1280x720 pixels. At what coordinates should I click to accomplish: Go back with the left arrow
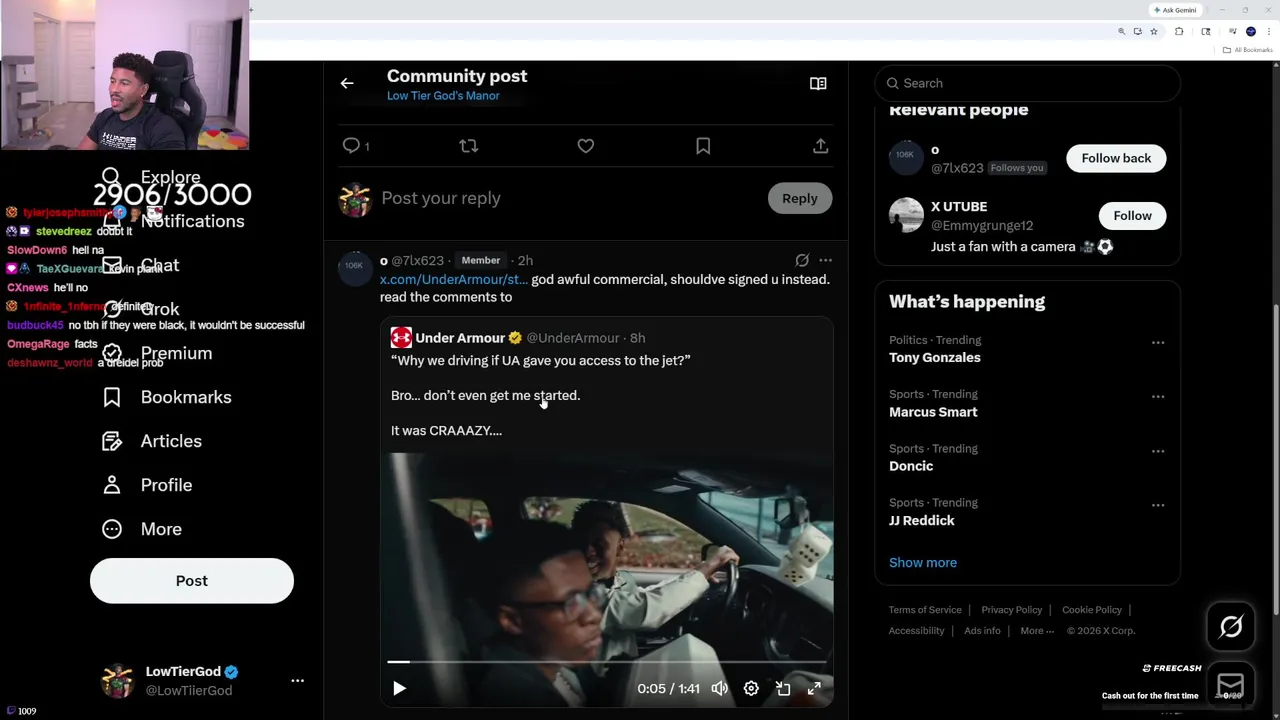click(347, 83)
